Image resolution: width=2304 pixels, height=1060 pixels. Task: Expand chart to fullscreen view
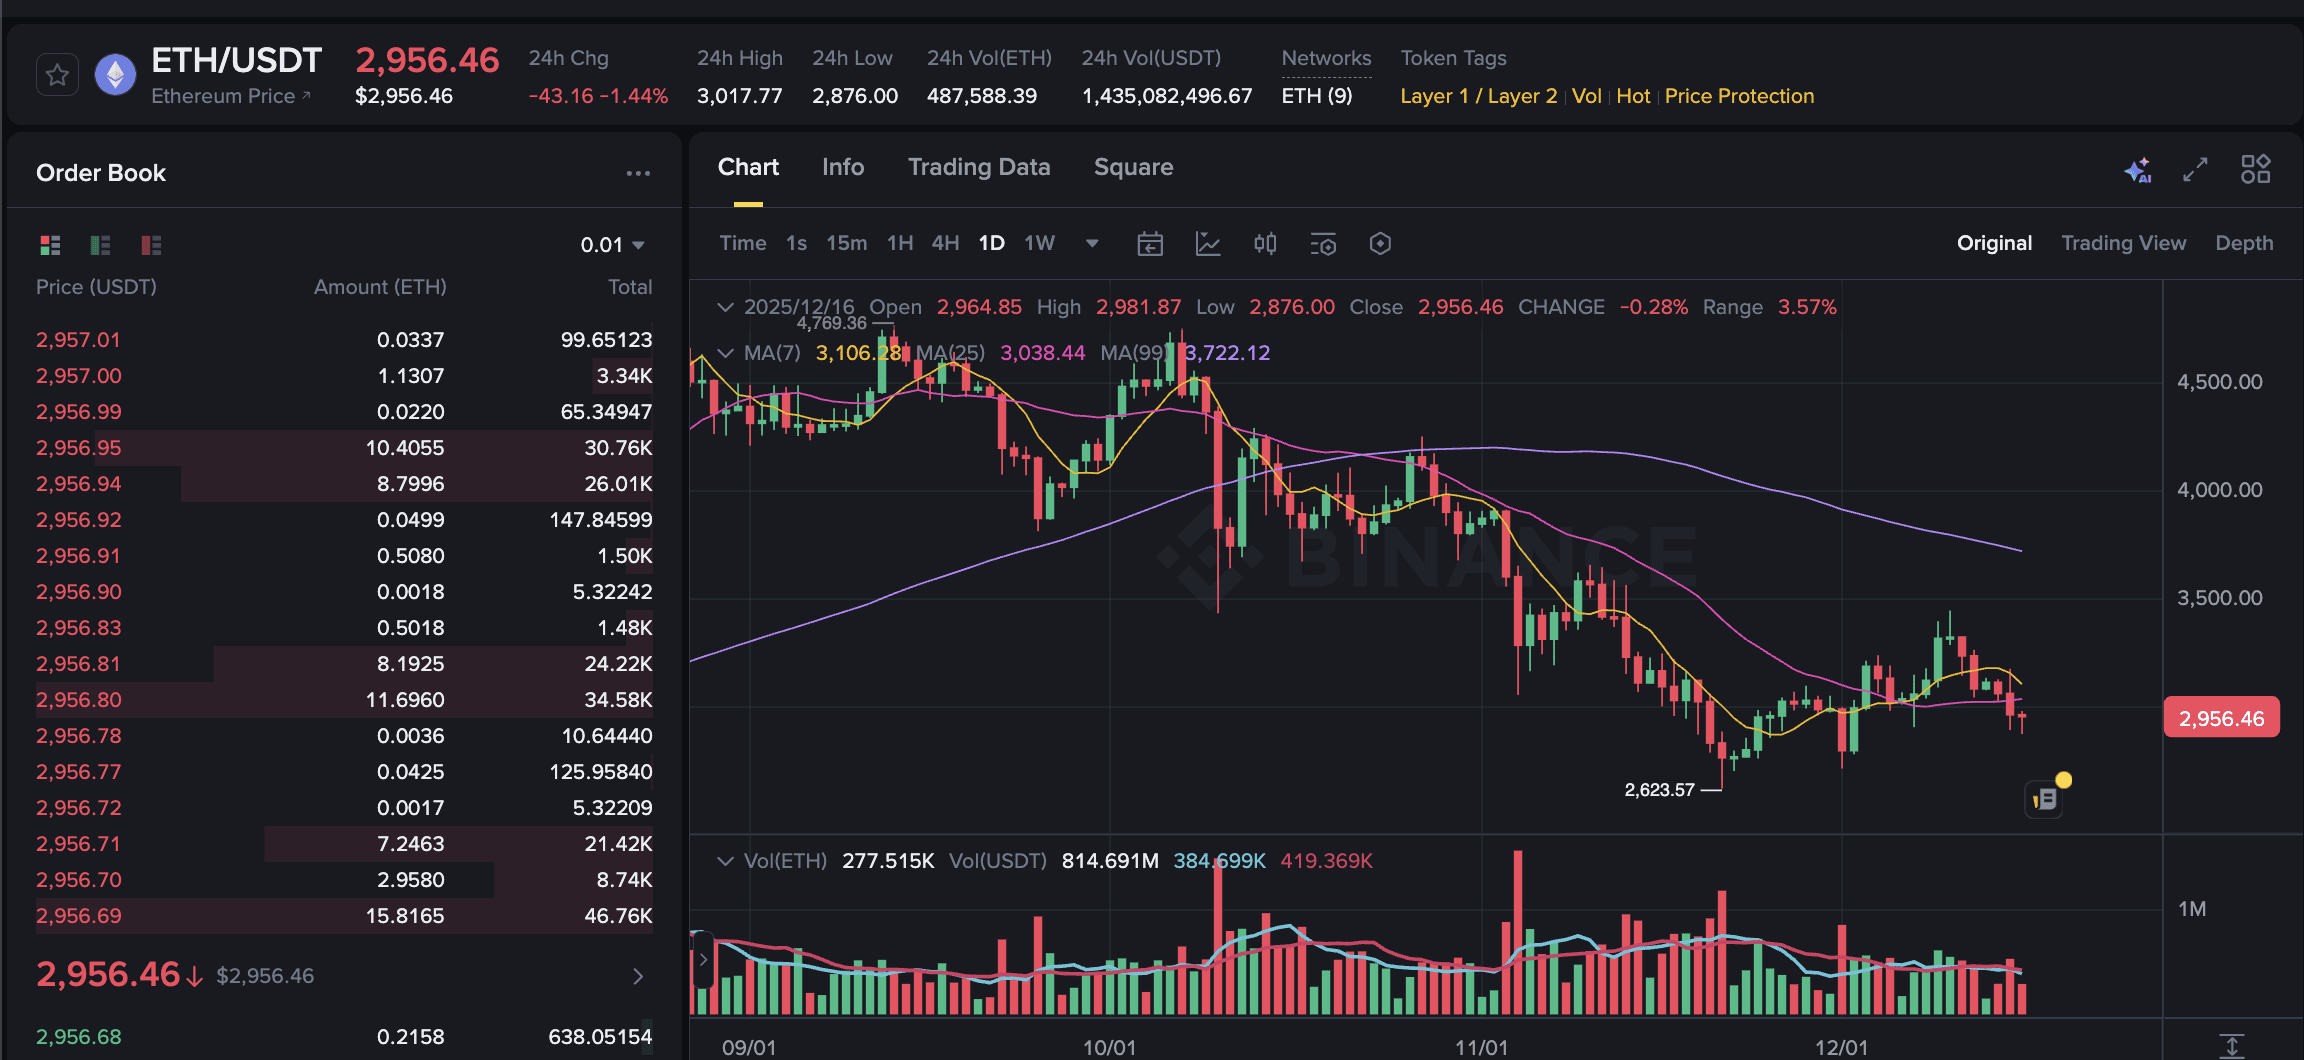[x=2196, y=170]
